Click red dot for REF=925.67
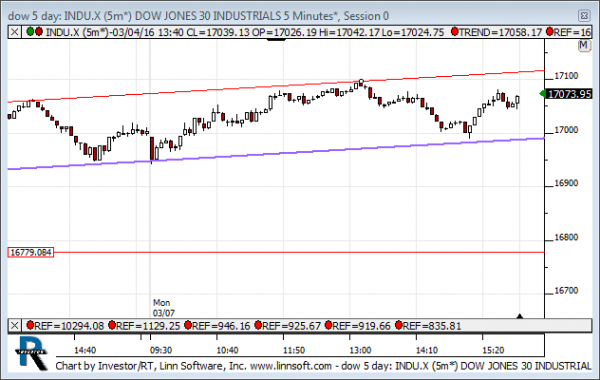Screen dimensions: 600x380 [258, 325]
